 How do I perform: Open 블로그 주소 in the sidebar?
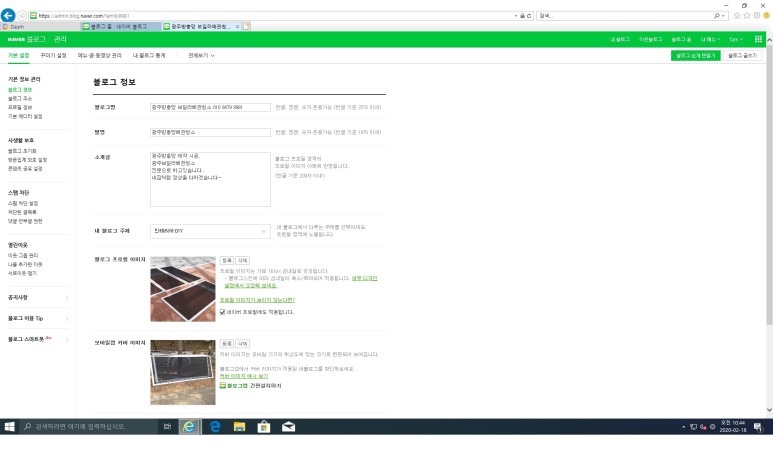[x=20, y=99]
